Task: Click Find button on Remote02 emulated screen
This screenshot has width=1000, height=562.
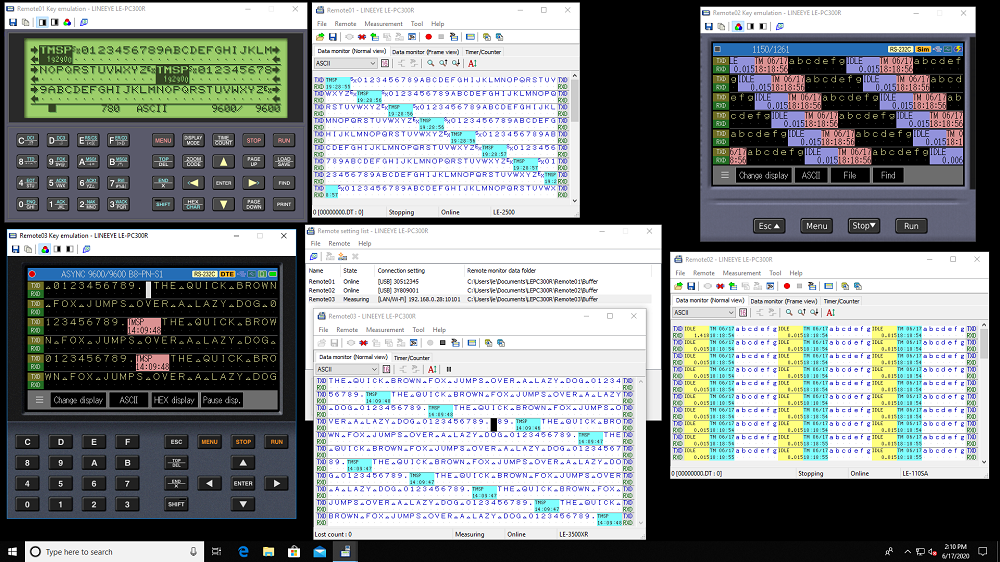Action: [x=888, y=175]
